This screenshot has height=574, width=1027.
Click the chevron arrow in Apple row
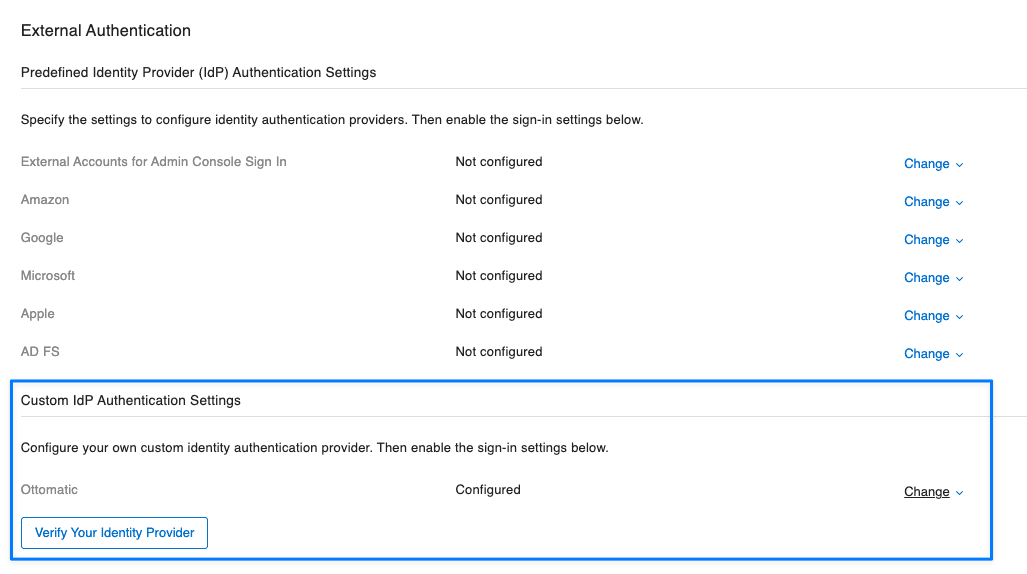coord(960,317)
